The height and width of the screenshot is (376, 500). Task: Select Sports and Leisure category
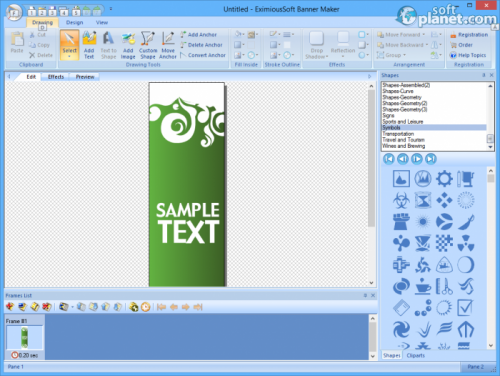coord(434,122)
